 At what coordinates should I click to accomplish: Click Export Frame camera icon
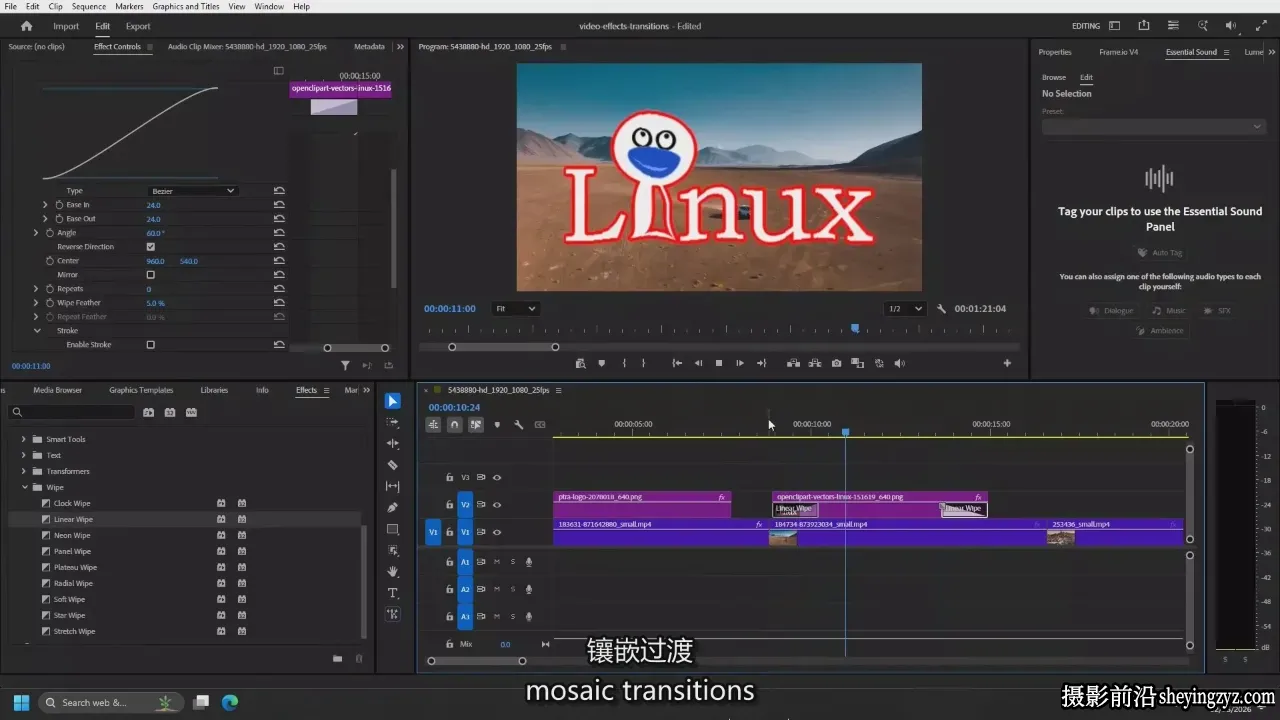coord(836,363)
